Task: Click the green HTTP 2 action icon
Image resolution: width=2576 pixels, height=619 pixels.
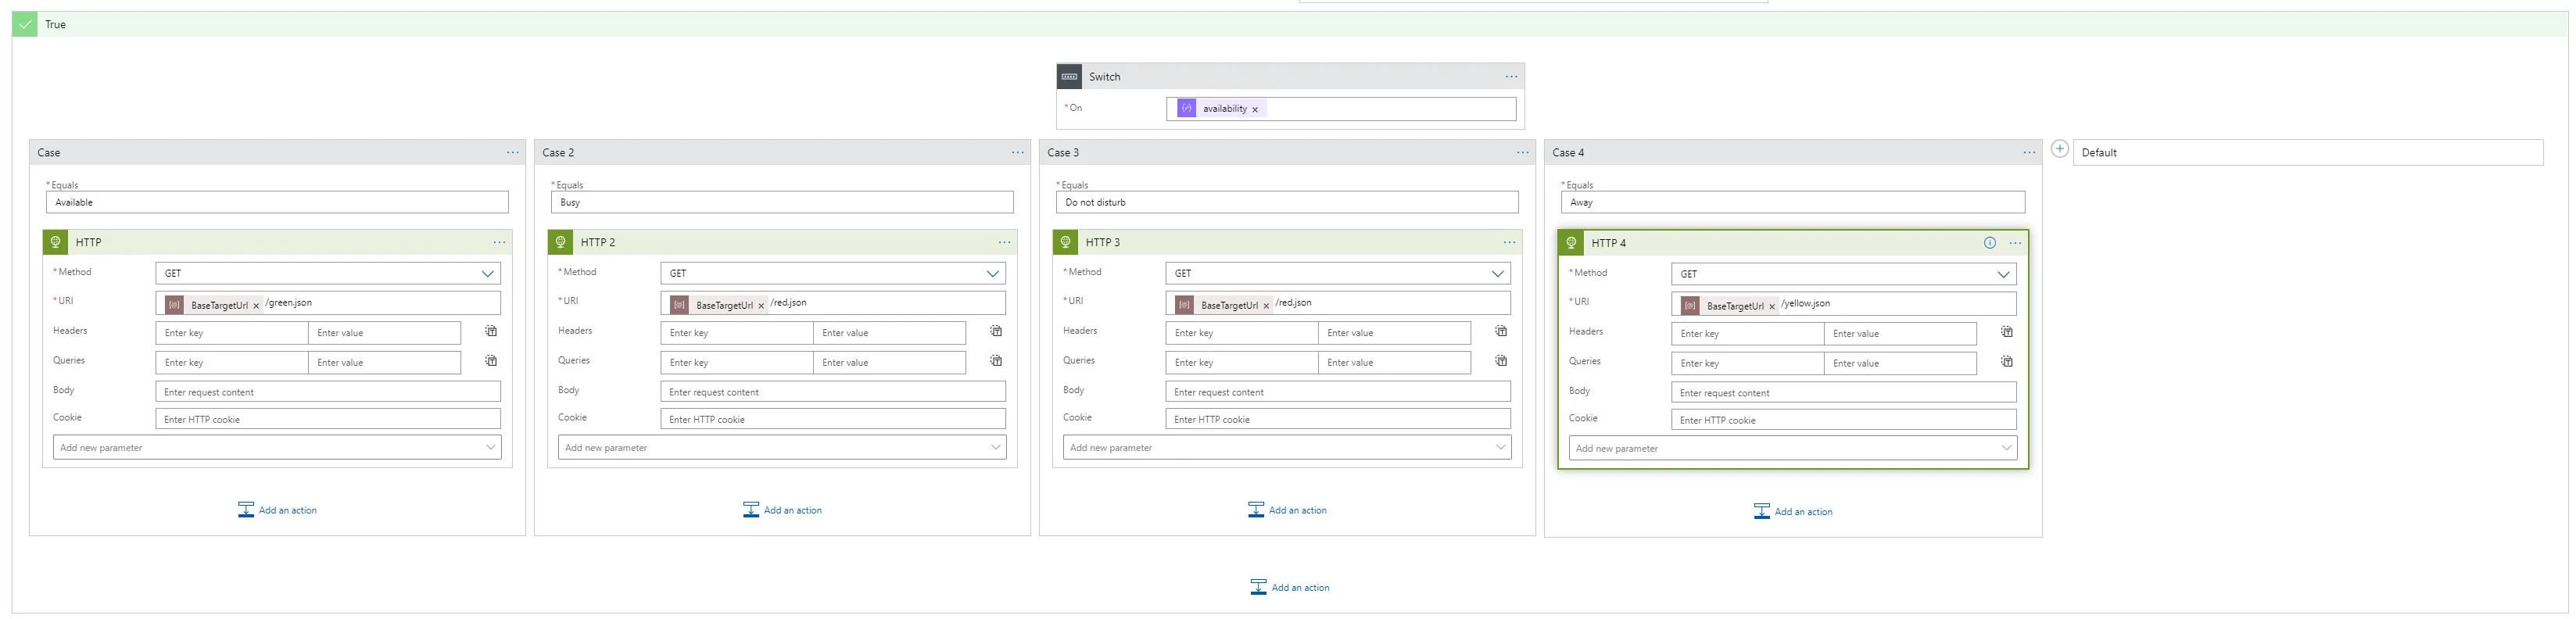Action: tap(561, 243)
